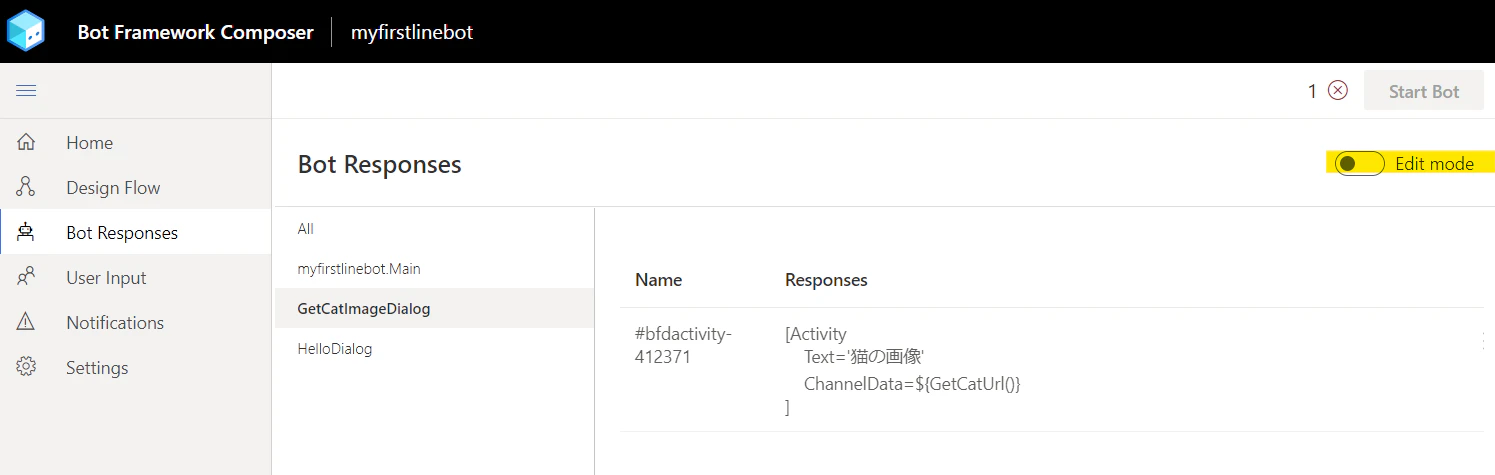This screenshot has width=1495, height=475.
Task: Click the #bfdactivity-412371 name cell
Action: point(683,346)
